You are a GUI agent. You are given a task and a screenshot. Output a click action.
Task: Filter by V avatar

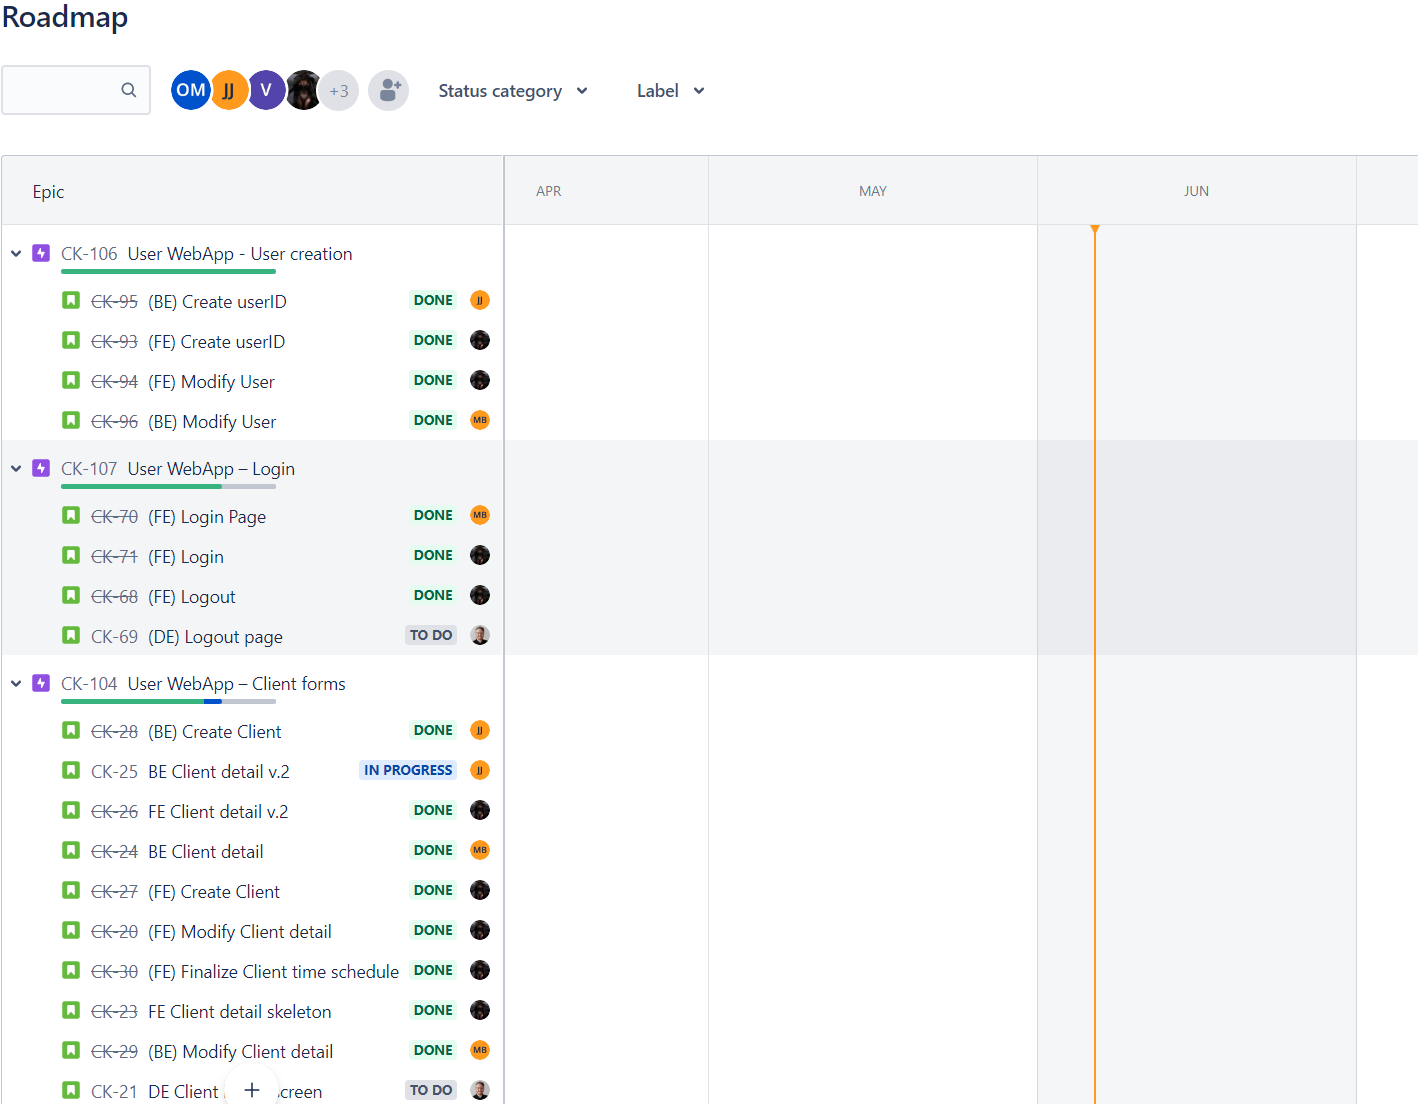(x=266, y=90)
